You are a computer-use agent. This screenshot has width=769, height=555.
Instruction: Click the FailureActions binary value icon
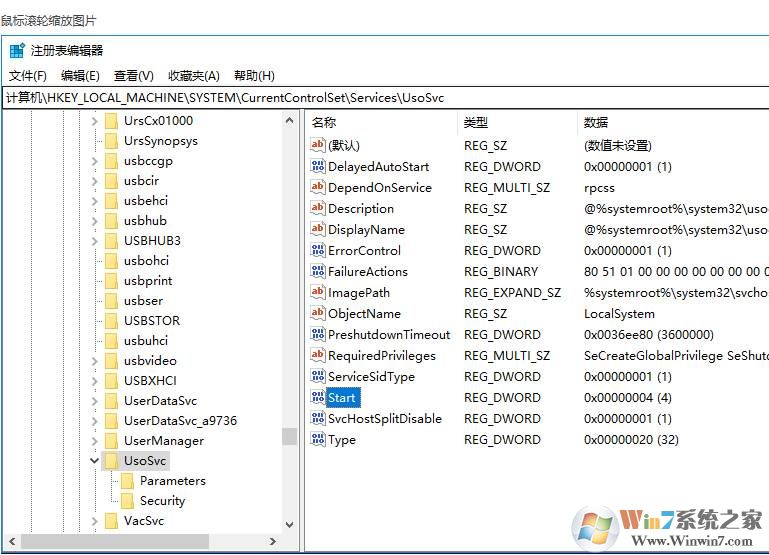click(x=318, y=272)
